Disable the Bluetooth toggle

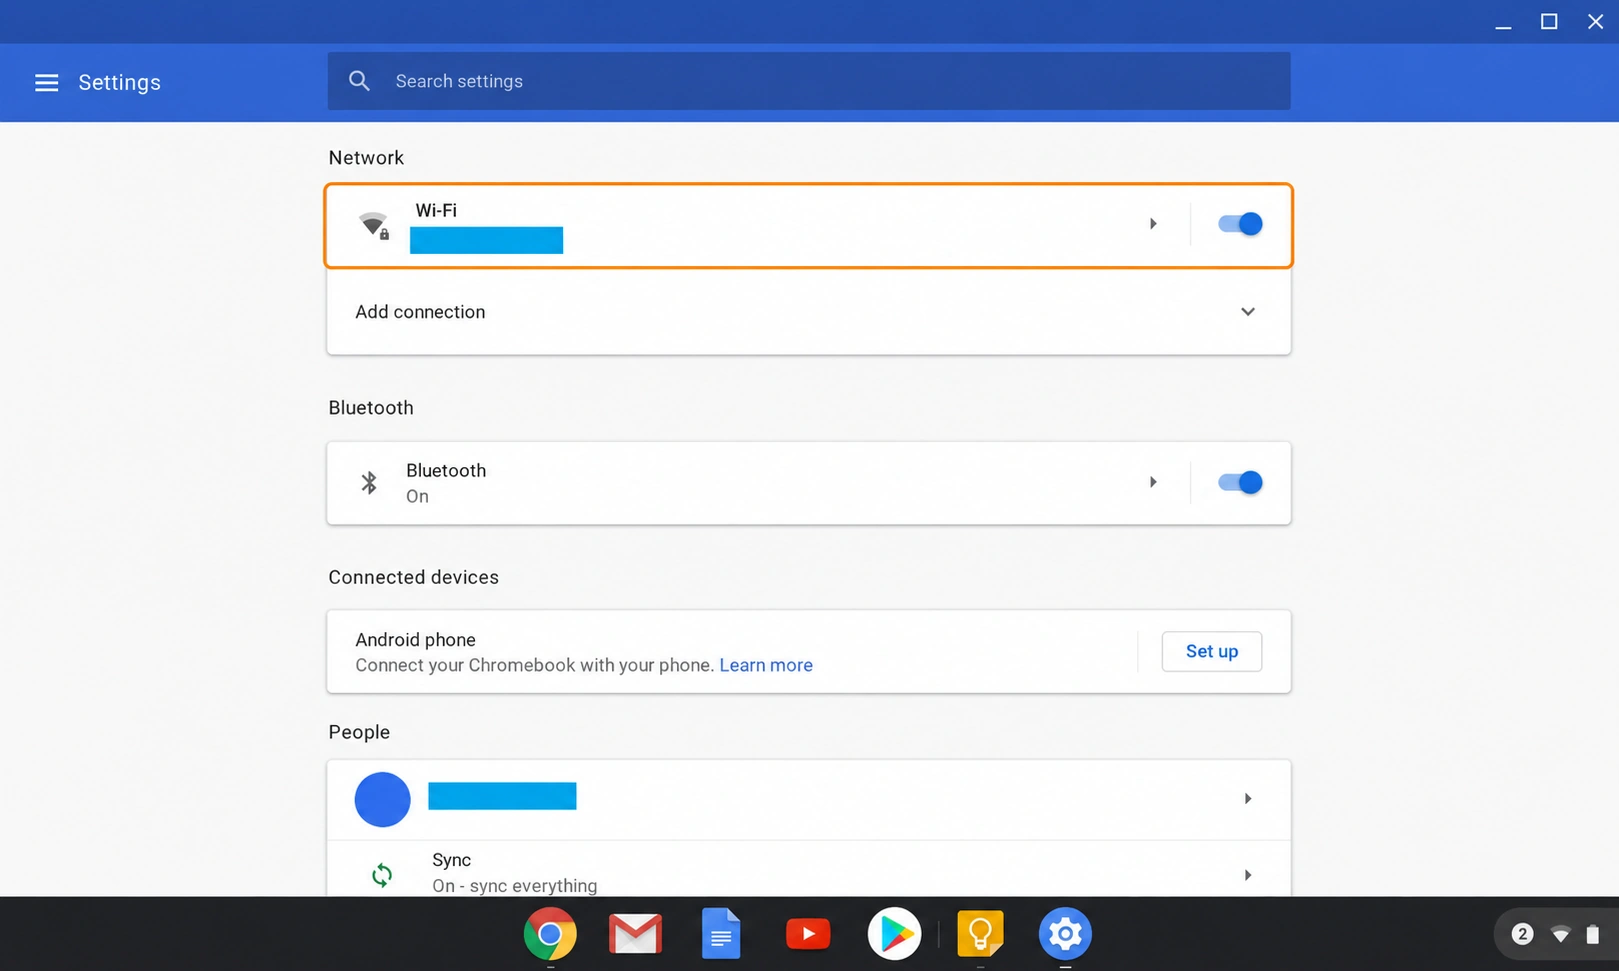tap(1240, 483)
